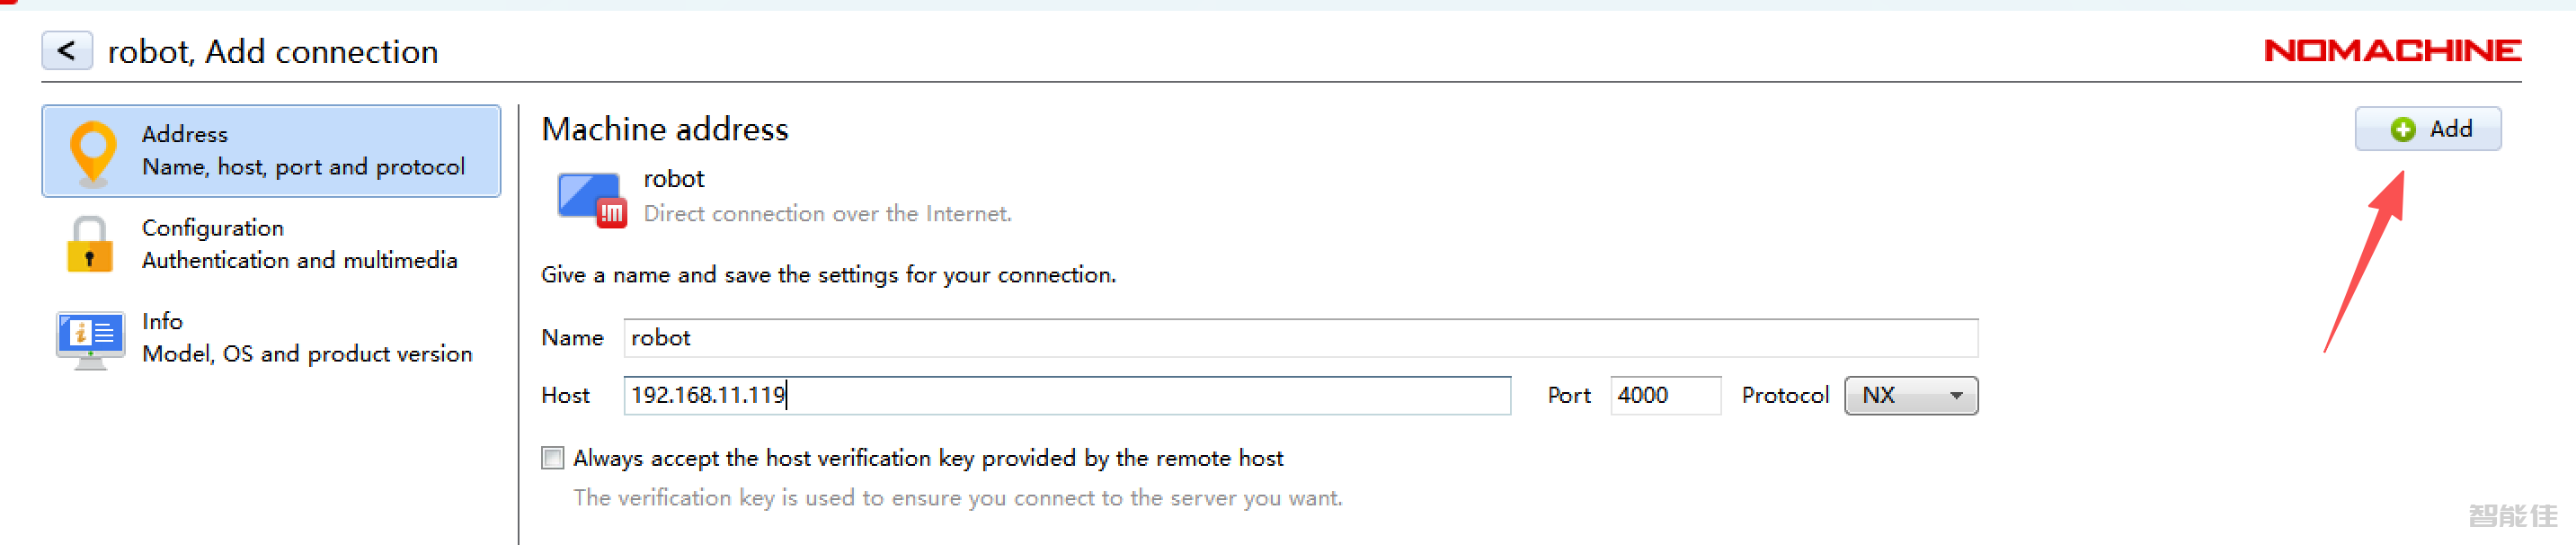Viewport: 2576px width, 545px height.
Task: Click 'Direct connection over the Internet' text
Action: [x=827, y=213]
